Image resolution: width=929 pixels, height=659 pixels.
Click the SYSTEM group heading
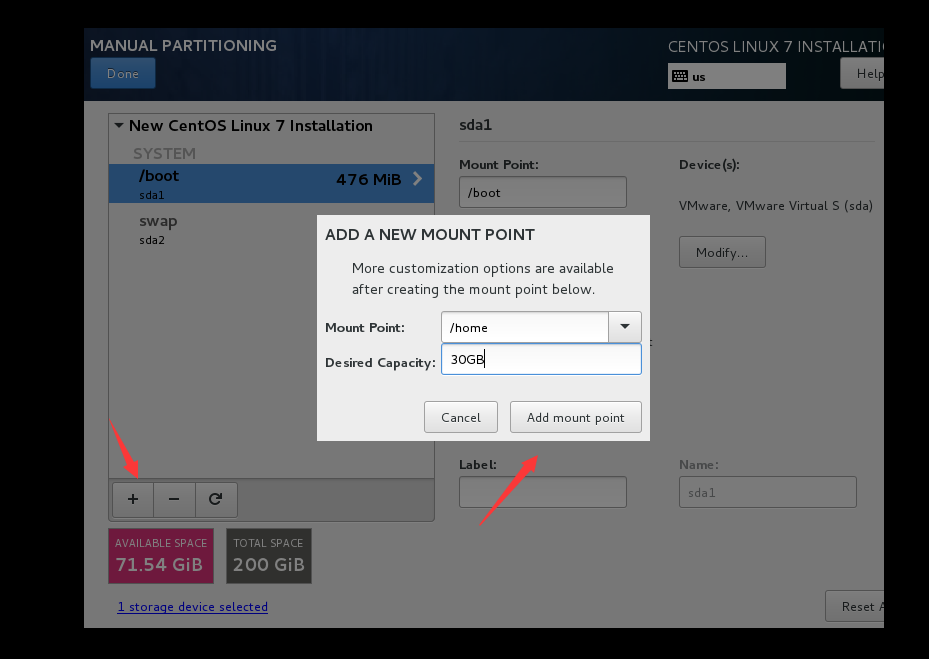[x=164, y=153]
